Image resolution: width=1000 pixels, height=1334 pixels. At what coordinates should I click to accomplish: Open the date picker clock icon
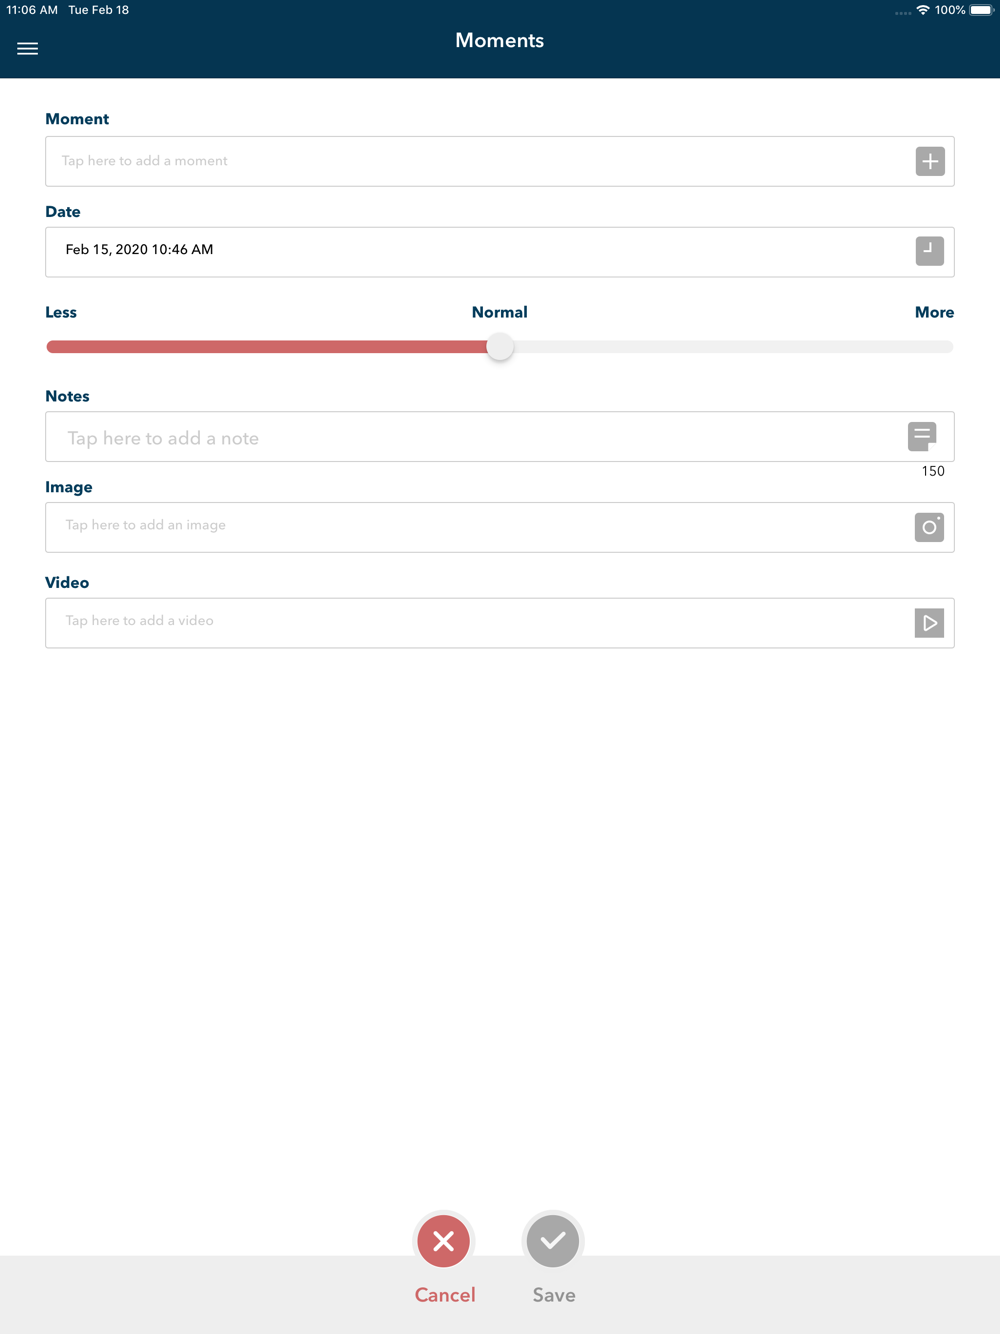[x=929, y=251]
